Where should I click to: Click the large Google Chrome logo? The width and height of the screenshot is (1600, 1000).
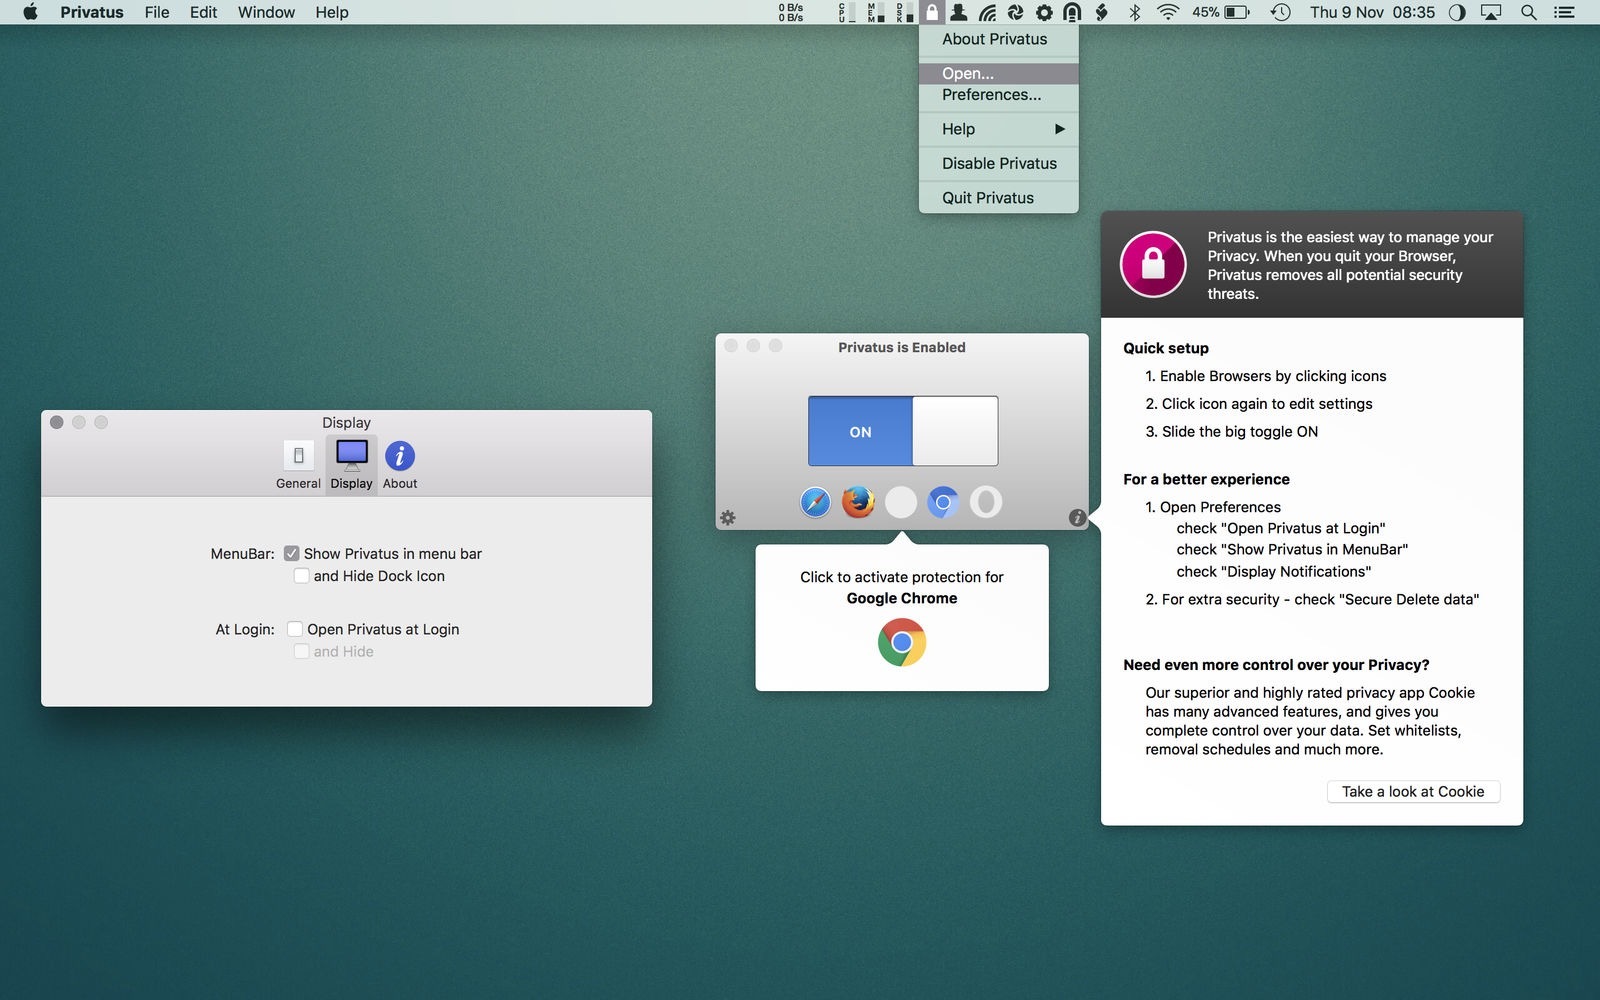(902, 643)
